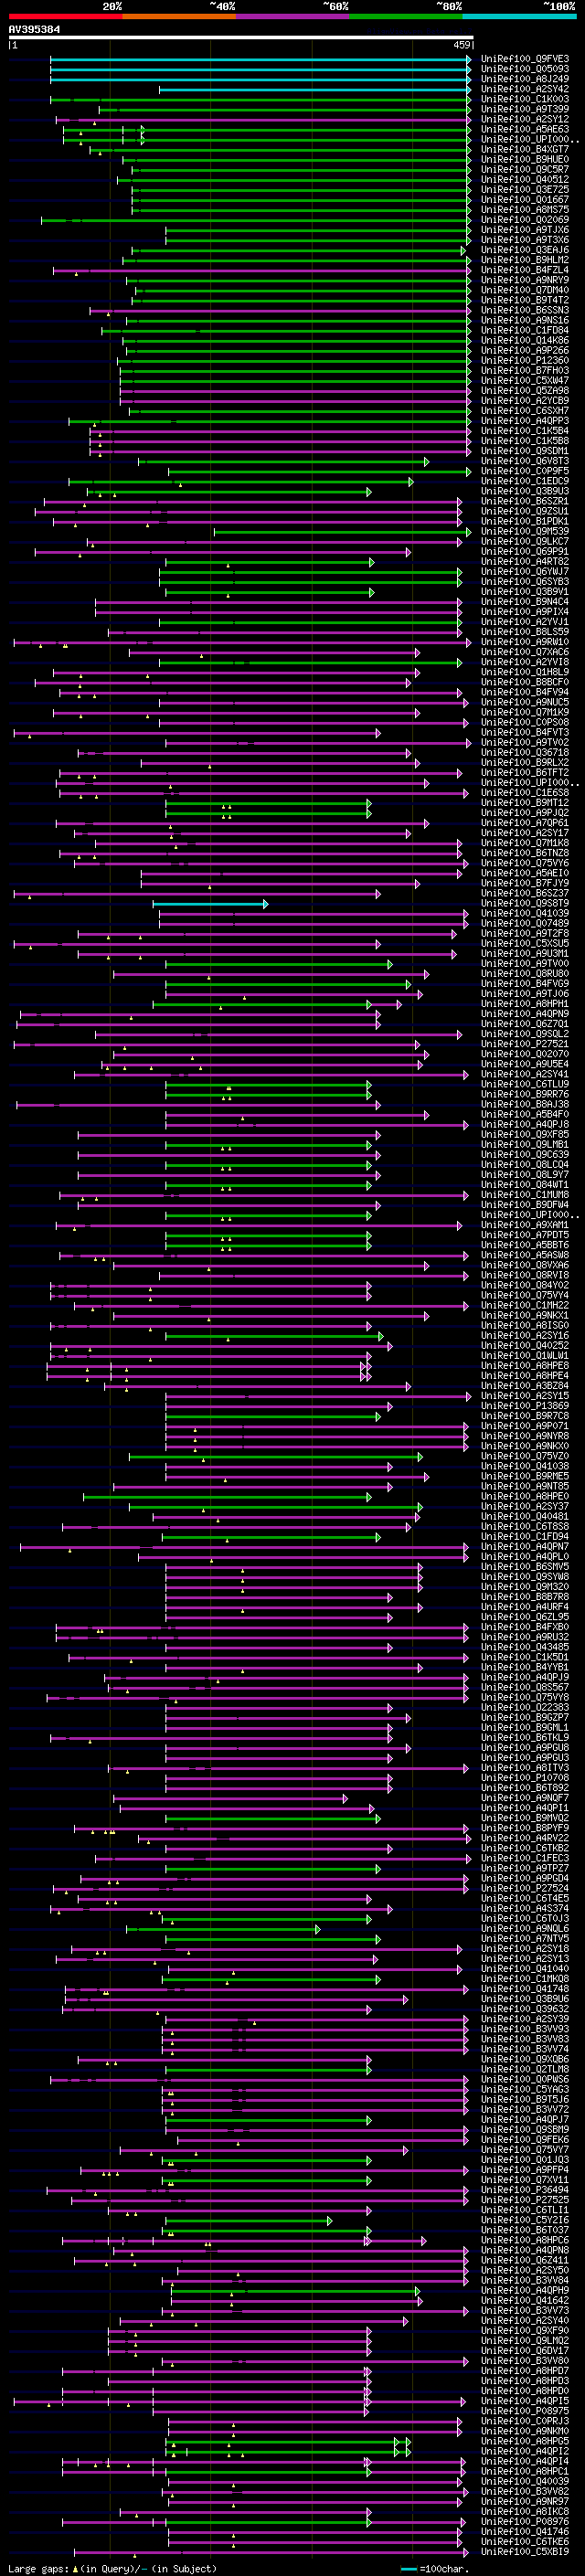This screenshot has width=585, height=2576.
Task: Select hit label UniRef100_C1FD84
Action: (525, 330)
